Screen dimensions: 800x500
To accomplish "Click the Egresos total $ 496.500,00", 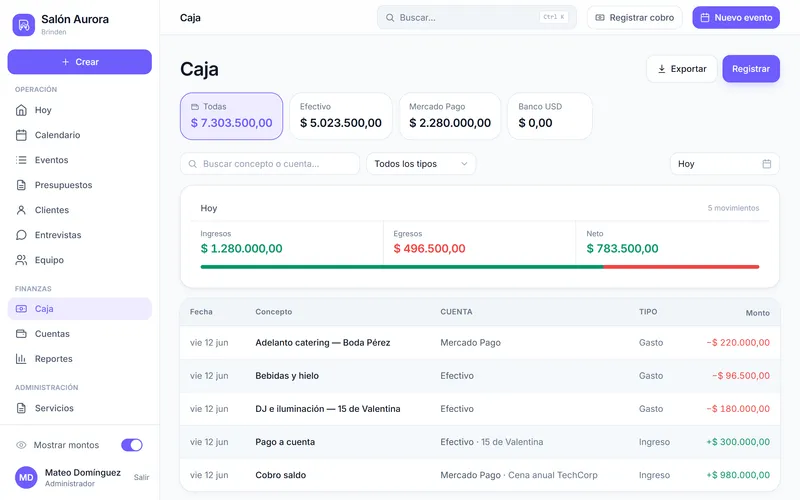I will click(x=429, y=248).
